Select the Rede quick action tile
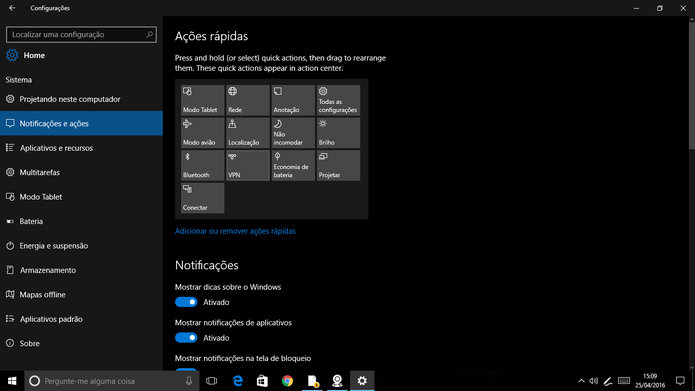Image resolution: width=695 pixels, height=391 pixels. pyautogui.click(x=248, y=100)
